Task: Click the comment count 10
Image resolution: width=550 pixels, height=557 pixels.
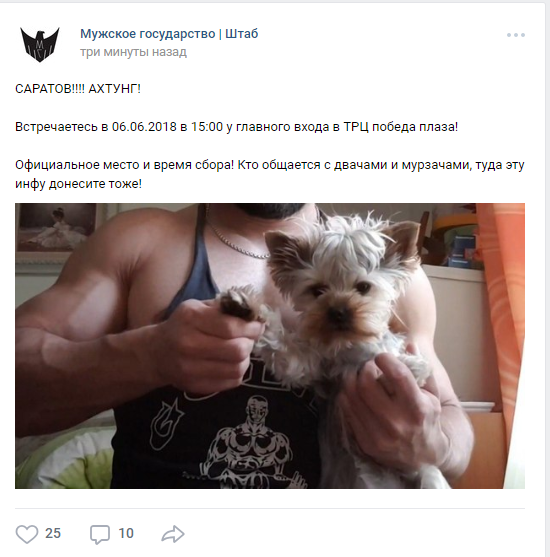Action: tap(126, 533)
